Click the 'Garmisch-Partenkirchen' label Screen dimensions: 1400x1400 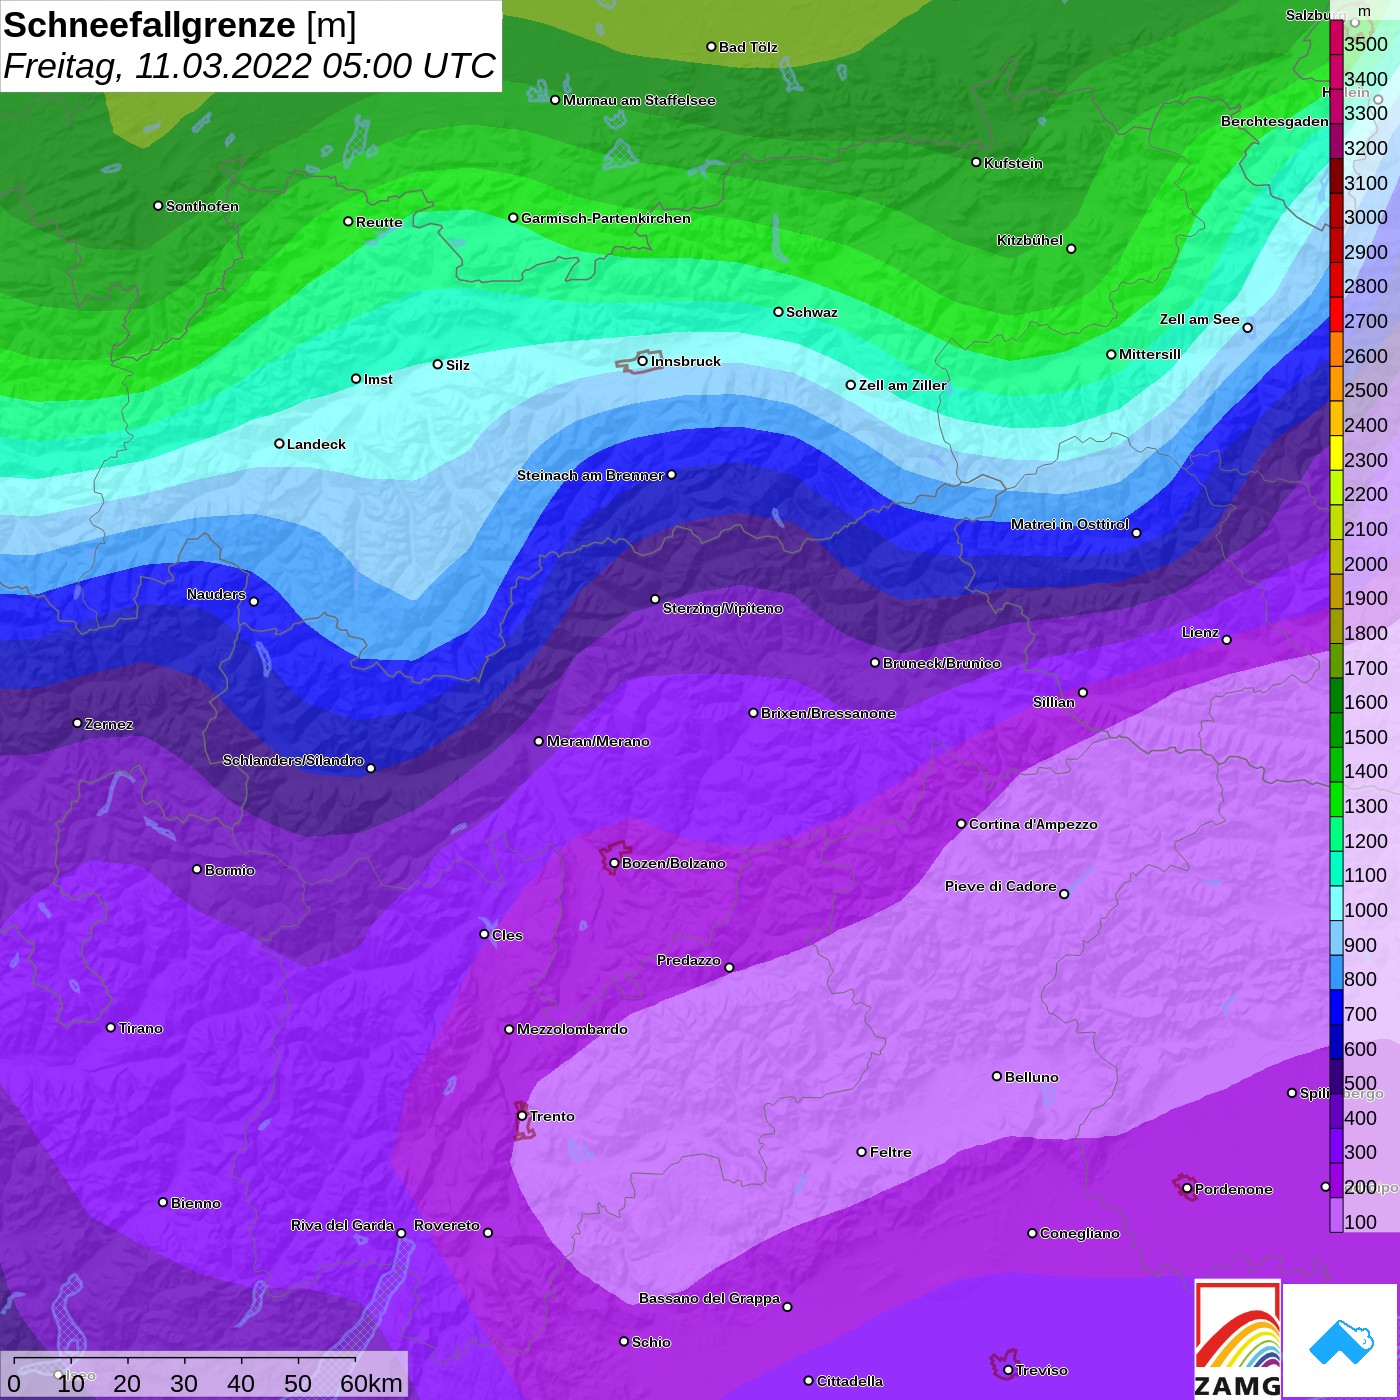606,218
